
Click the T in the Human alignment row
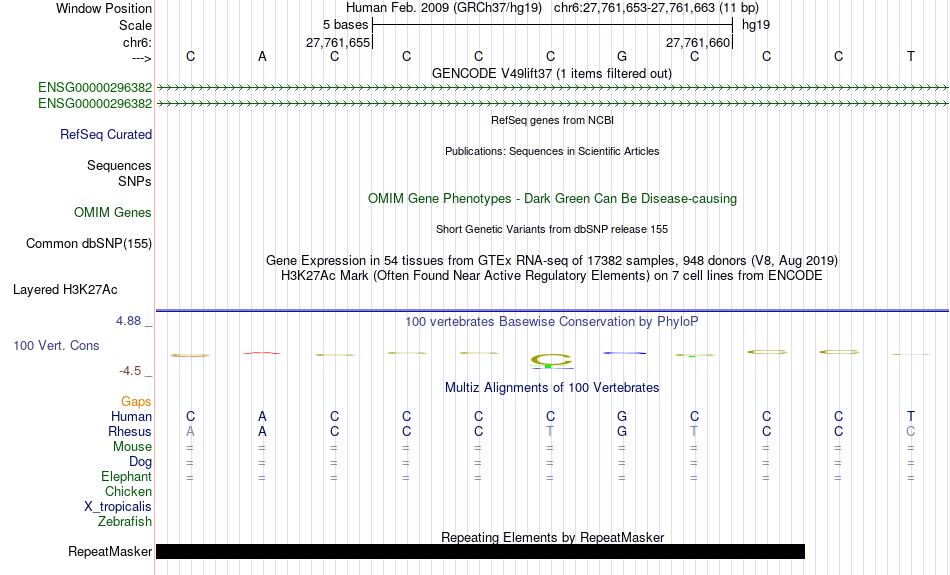click(x=911, y=416)
